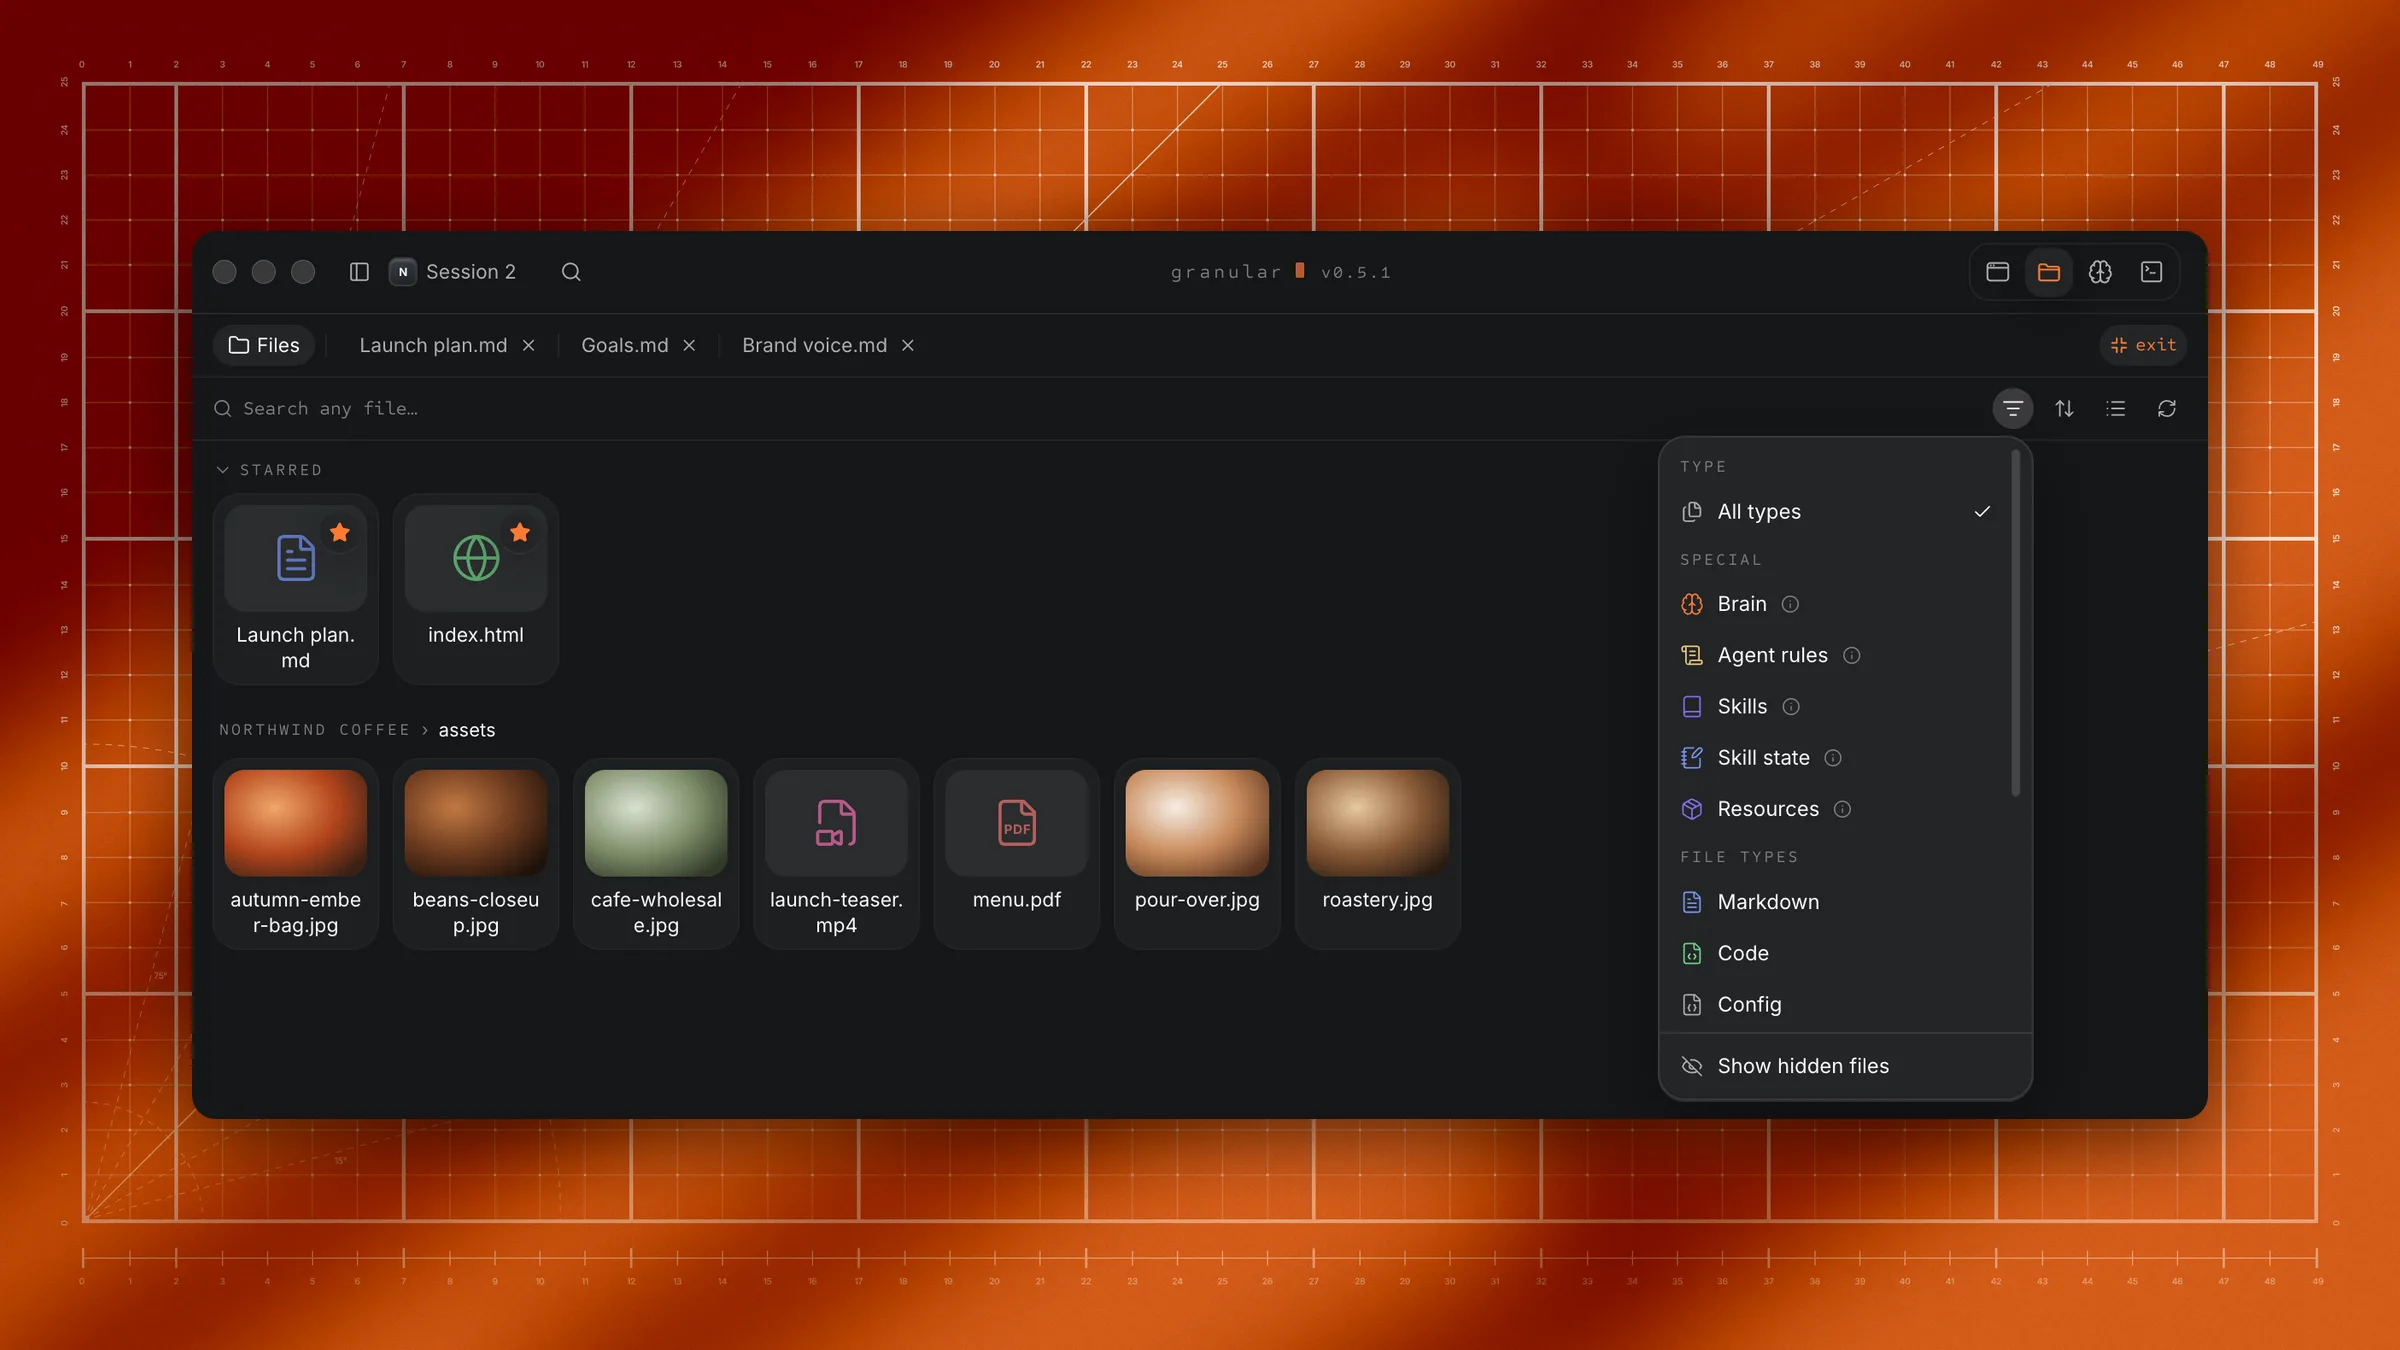Close the Launch plan.md tab
2400x1350 pixels.
tap(529, 345)
